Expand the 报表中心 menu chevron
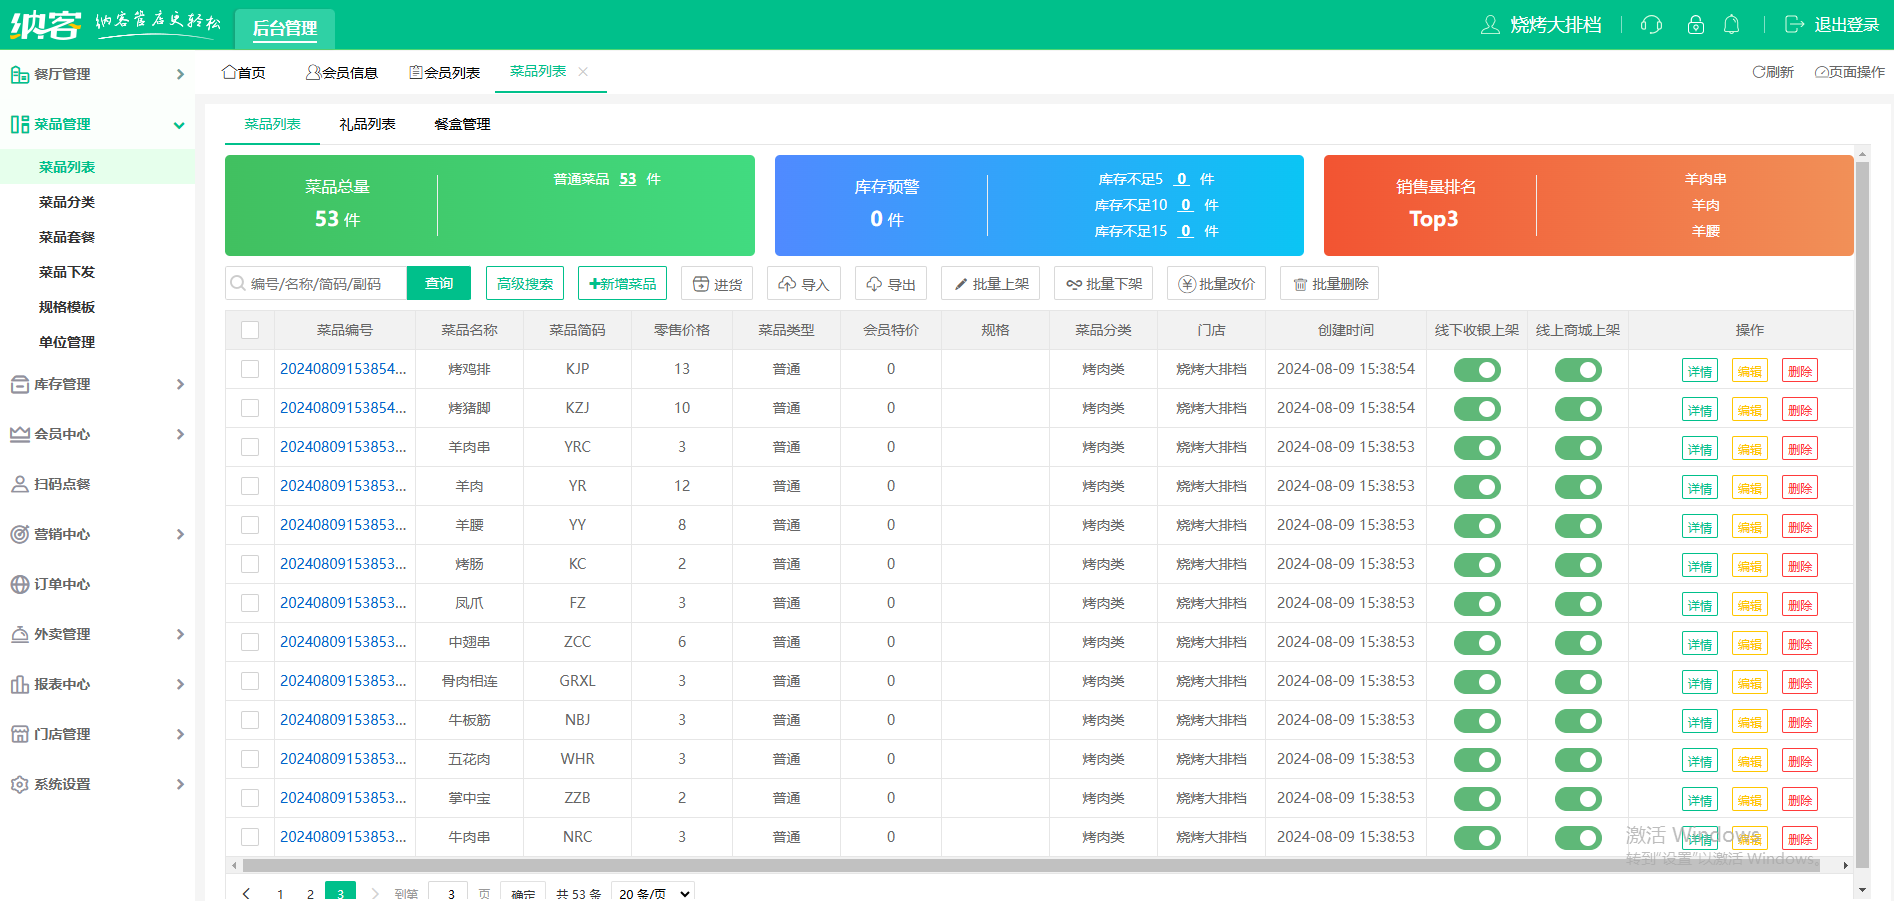 point(180,684)
